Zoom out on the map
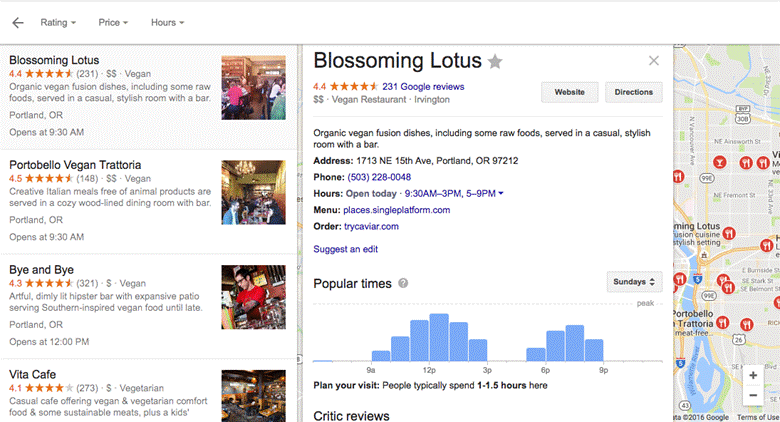Viewport: 780px width, 422px height. point(752,397)
